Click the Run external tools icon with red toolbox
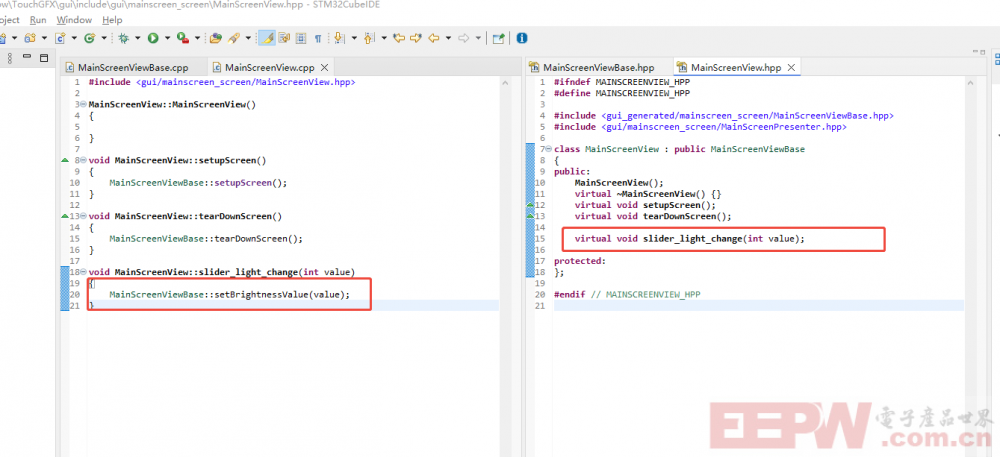Screen dimensions: 1000x457 (x=183, y=38)
